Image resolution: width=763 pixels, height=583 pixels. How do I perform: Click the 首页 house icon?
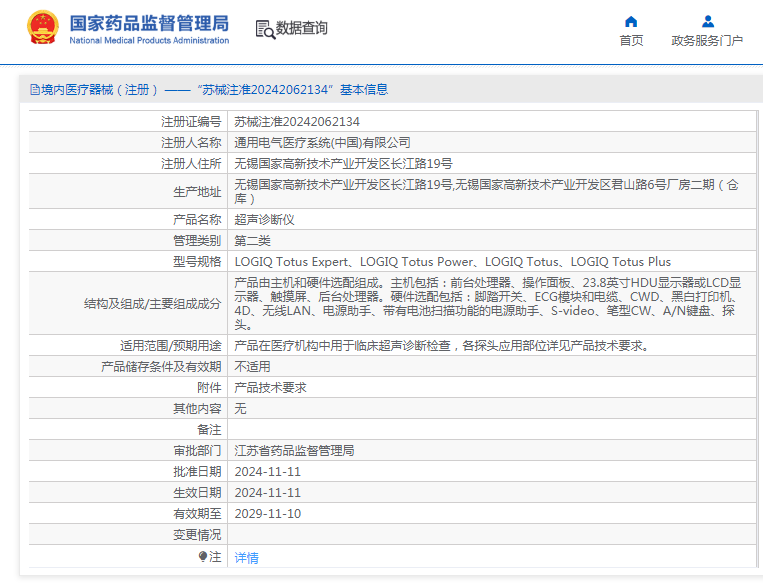631,21
